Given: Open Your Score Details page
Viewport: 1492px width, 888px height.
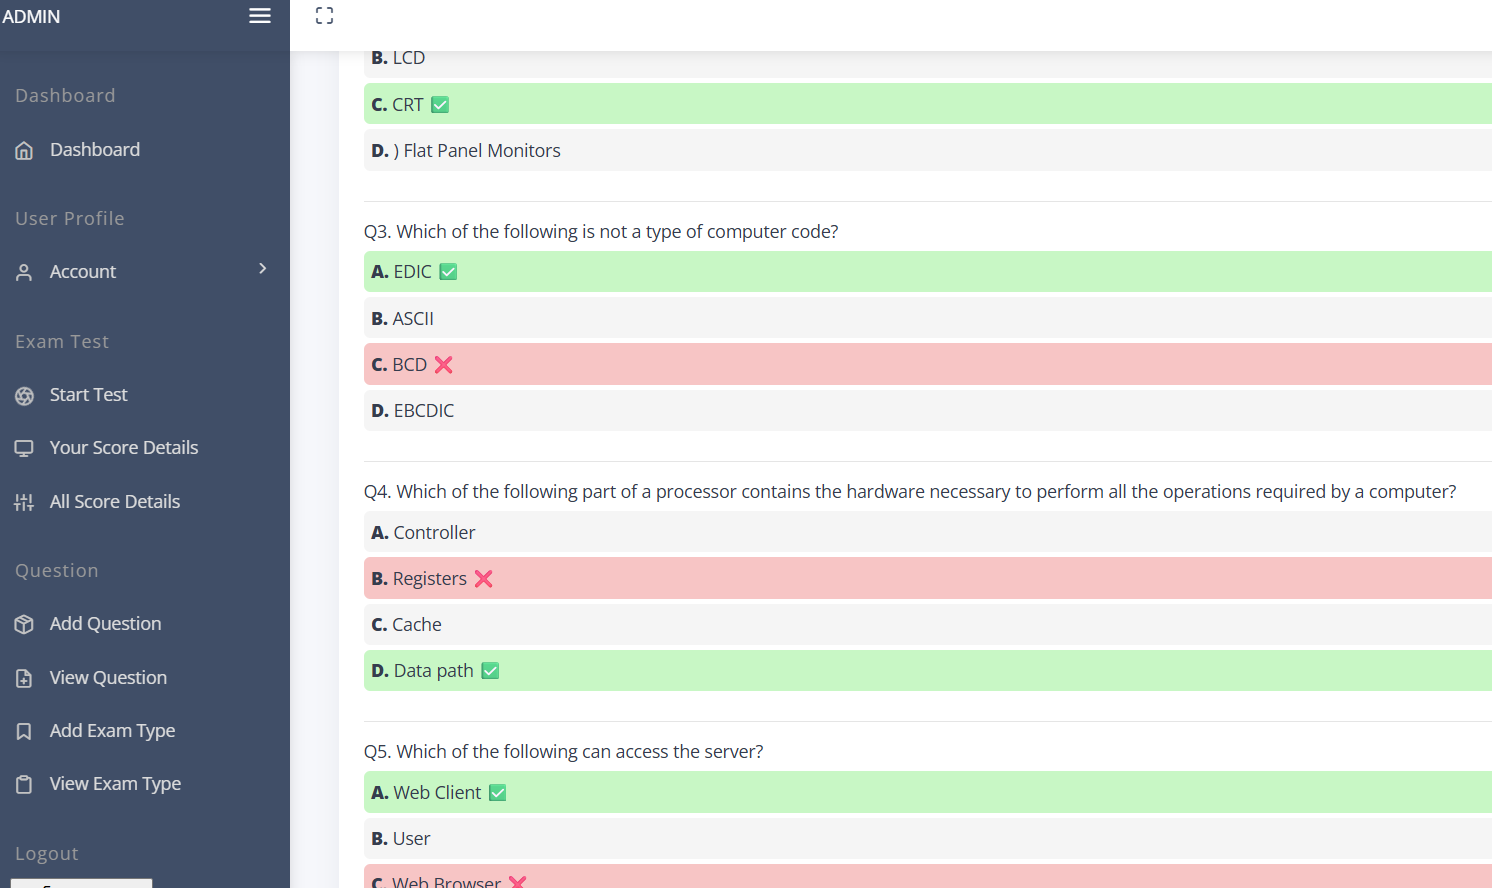Looking at the screenshot, I should (x=124, y=448).
